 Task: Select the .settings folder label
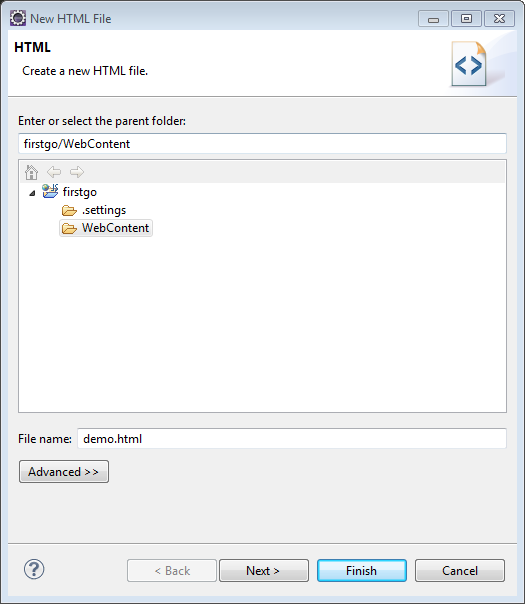coord(104,210)
